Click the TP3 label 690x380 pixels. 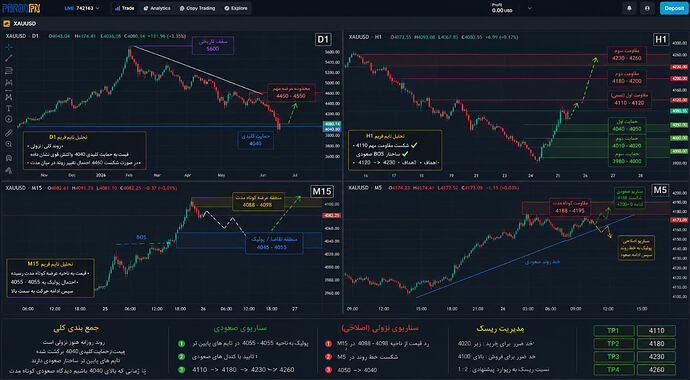click(x=614, y=357)
